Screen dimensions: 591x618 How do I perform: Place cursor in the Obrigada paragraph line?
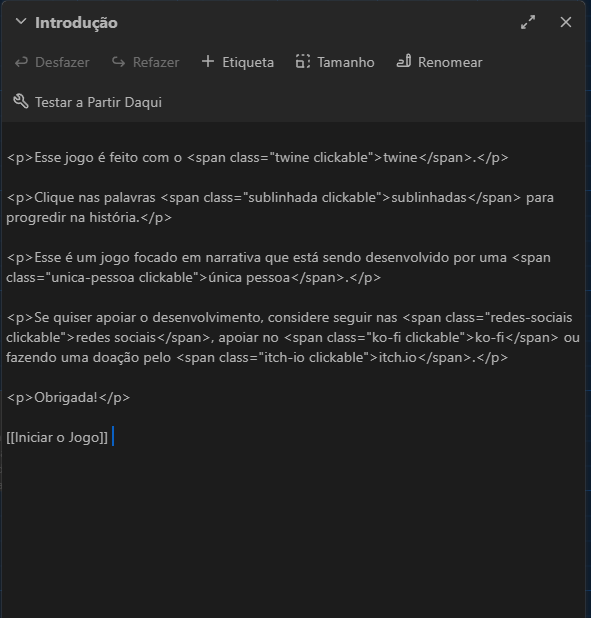(x=68, y=397)
